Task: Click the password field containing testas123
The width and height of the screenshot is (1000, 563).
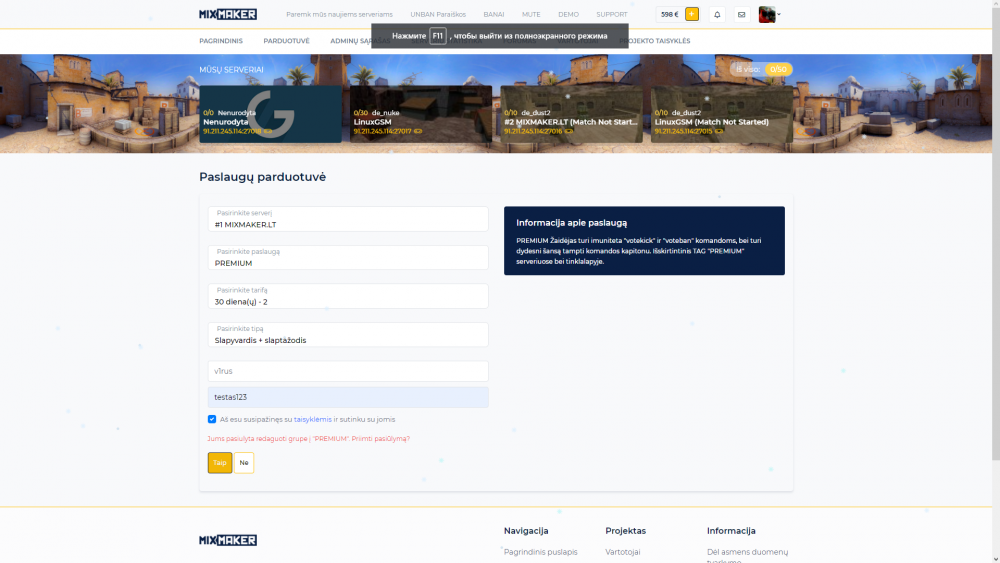Action: [348, 397]
